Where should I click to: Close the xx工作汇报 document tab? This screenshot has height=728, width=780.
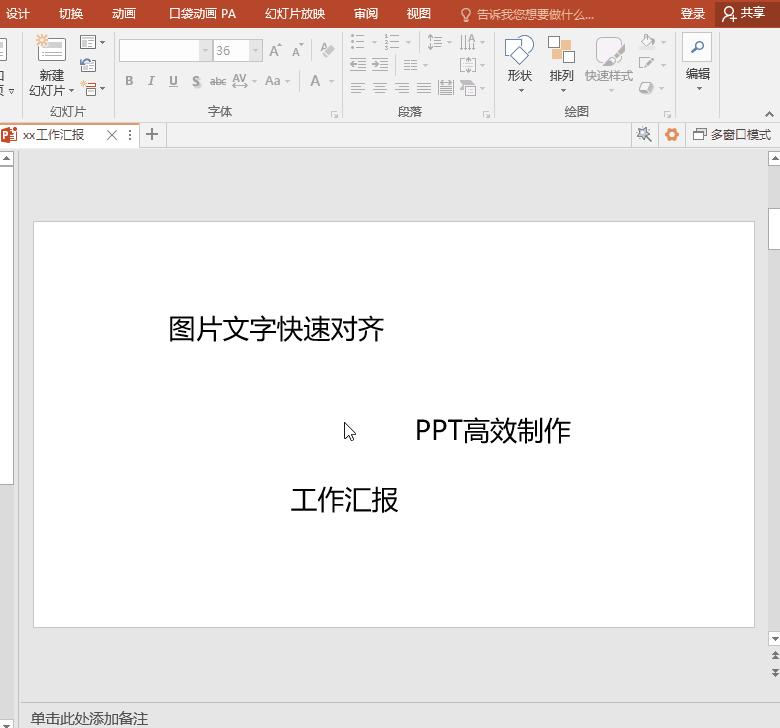(x=112, y=135)
